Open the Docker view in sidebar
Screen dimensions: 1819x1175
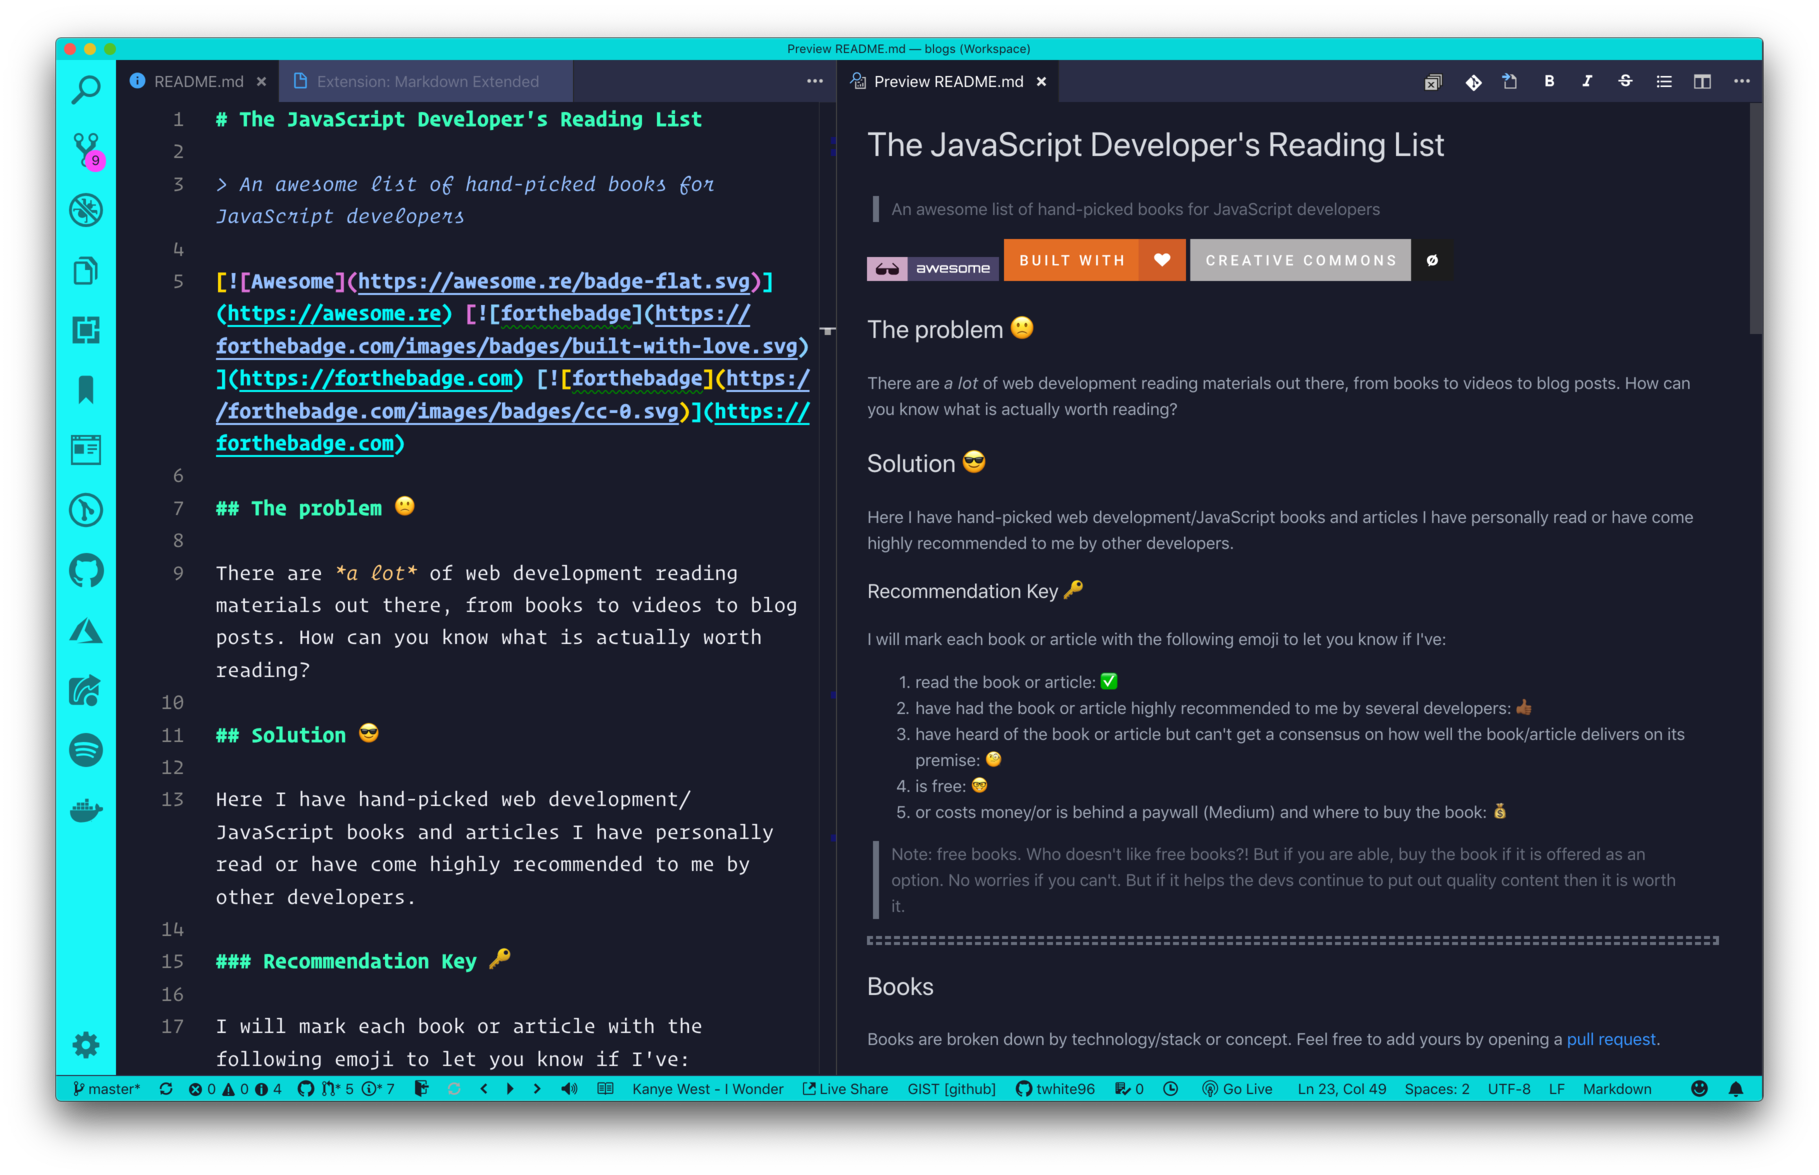pos(86,810)
